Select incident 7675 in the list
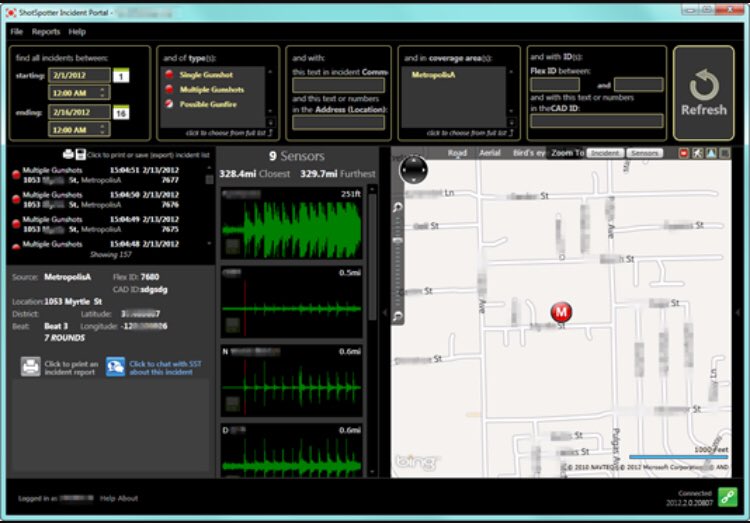This screenshot has width=750, height=523. (x=101, y=224)
